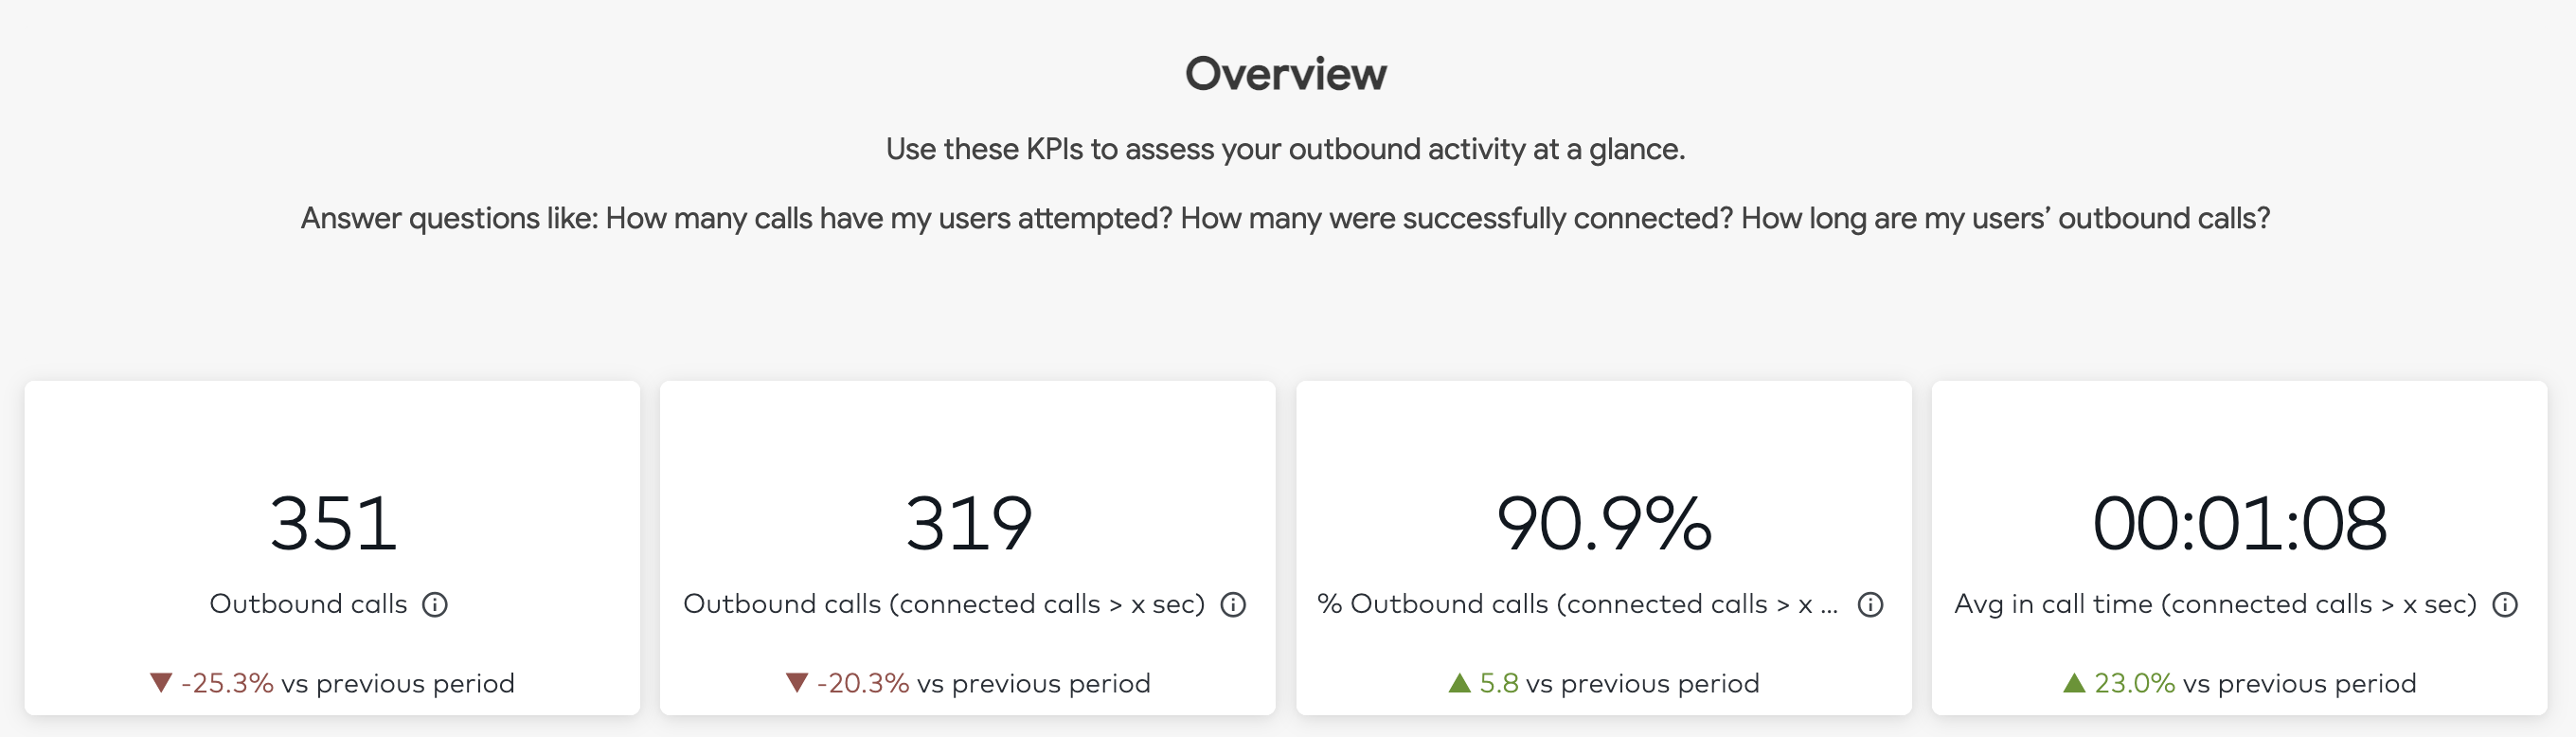Click red down triangle near -20.3%
The height and width of the screenshot is (737, 2576).
point(797,683)
